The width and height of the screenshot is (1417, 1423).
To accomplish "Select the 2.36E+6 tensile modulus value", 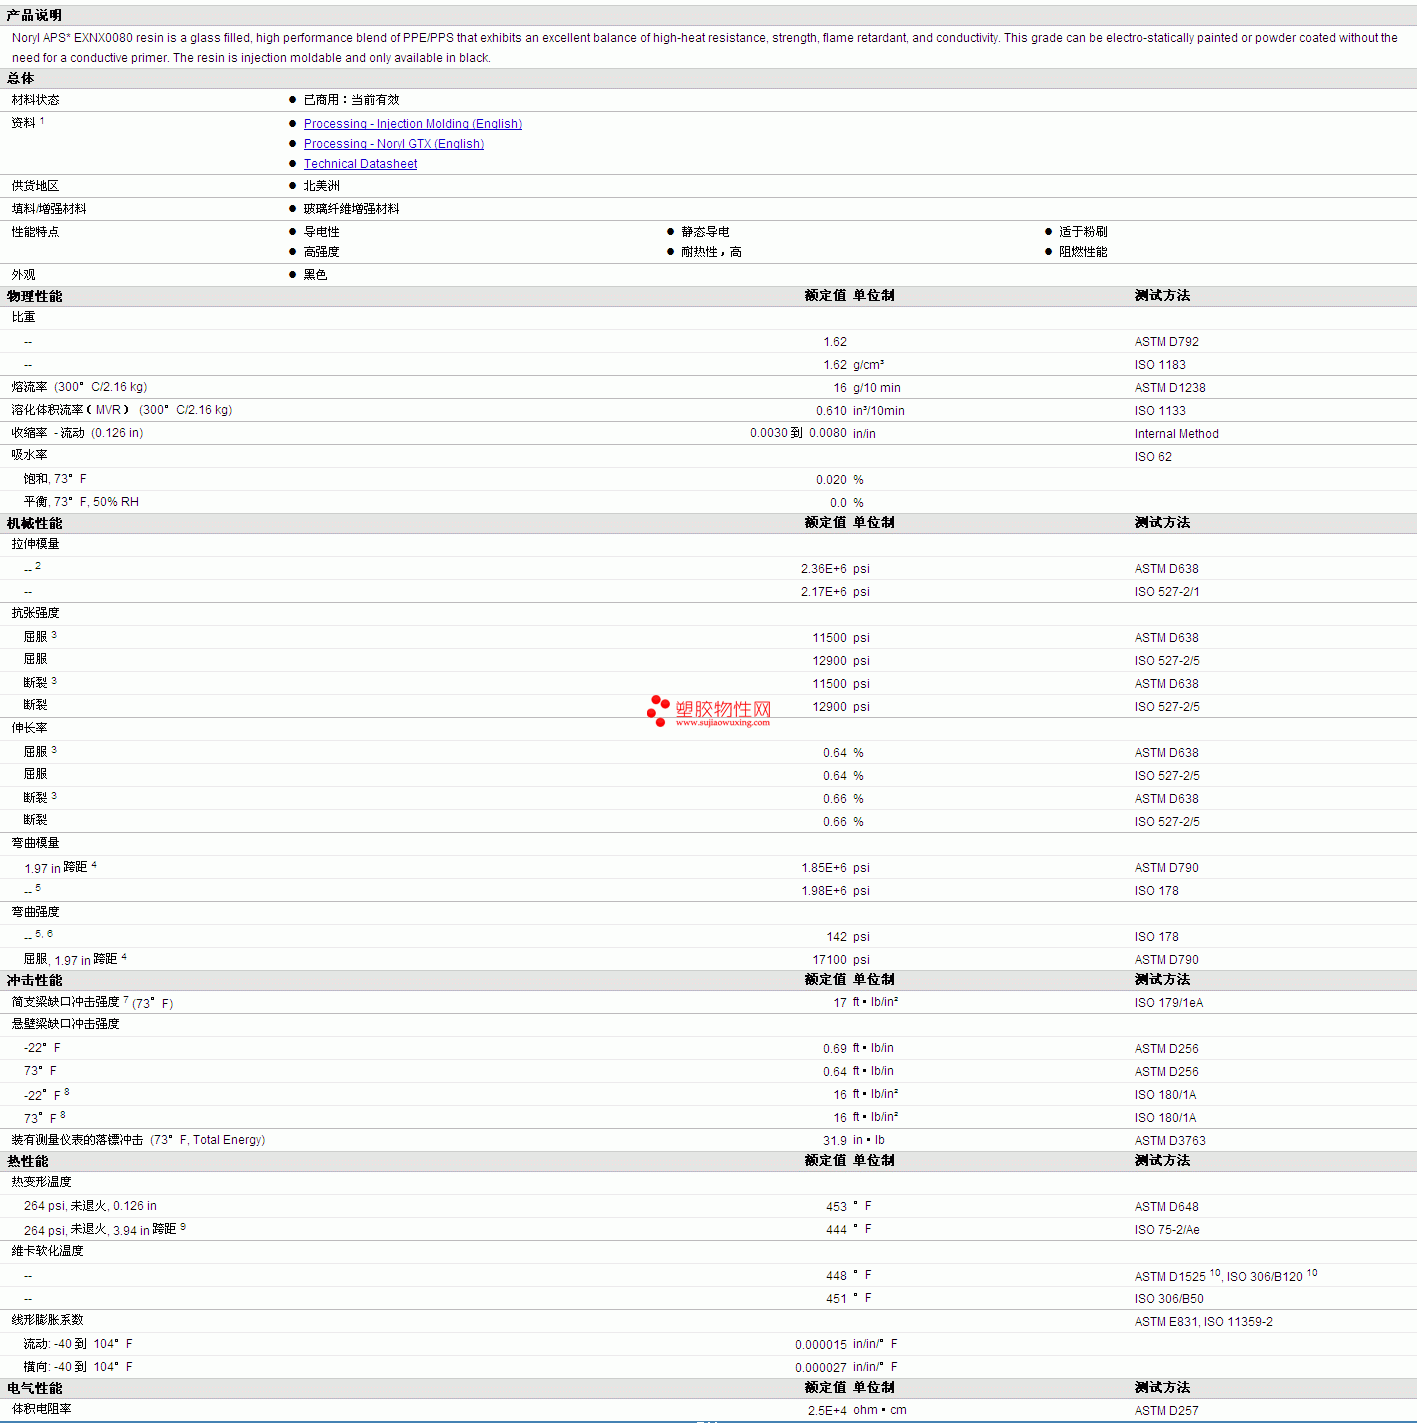I will coord(823,569).
